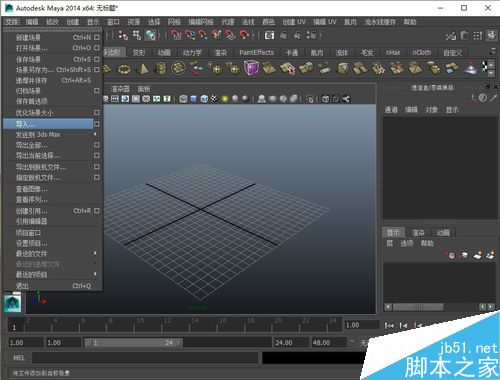Screen dimensions: 500x380
Task: Click the first red magnet snap icon
Action: [x=175, y=35]
